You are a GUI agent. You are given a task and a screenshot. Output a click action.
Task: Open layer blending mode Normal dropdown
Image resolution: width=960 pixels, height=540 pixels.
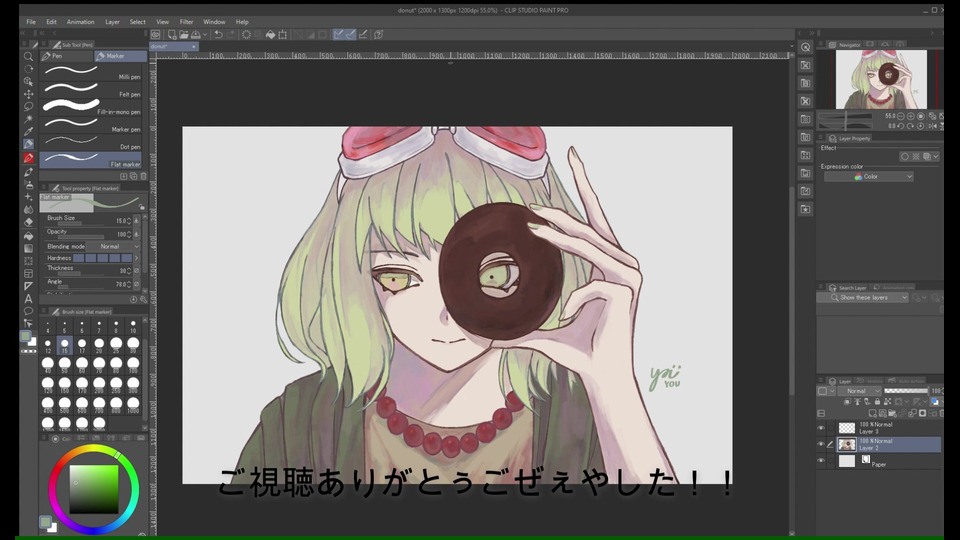point(859,391)
